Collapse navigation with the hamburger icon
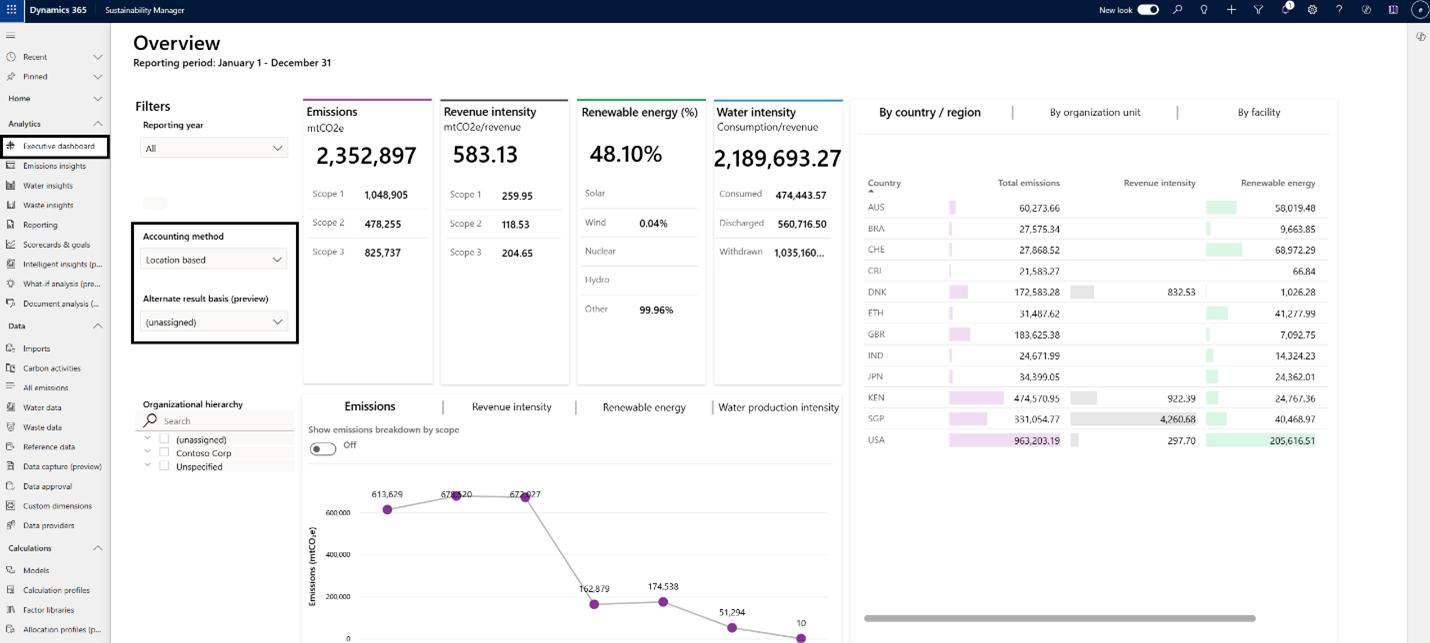1430x643 pixels. pyautogui.click(x=11, y=35)
